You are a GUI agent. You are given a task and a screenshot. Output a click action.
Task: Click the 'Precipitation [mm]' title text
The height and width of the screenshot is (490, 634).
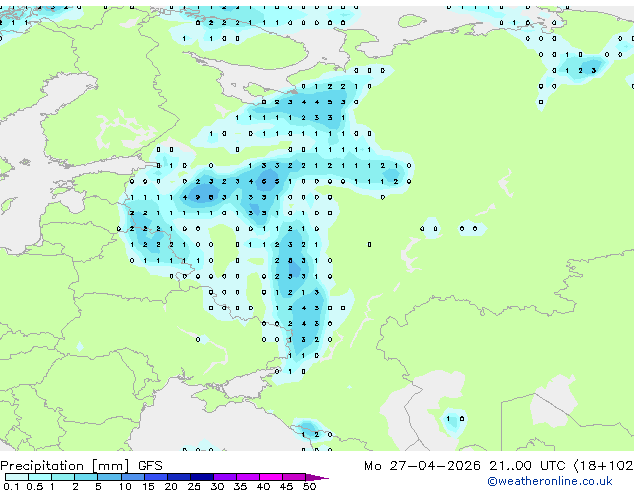point(65,466)
